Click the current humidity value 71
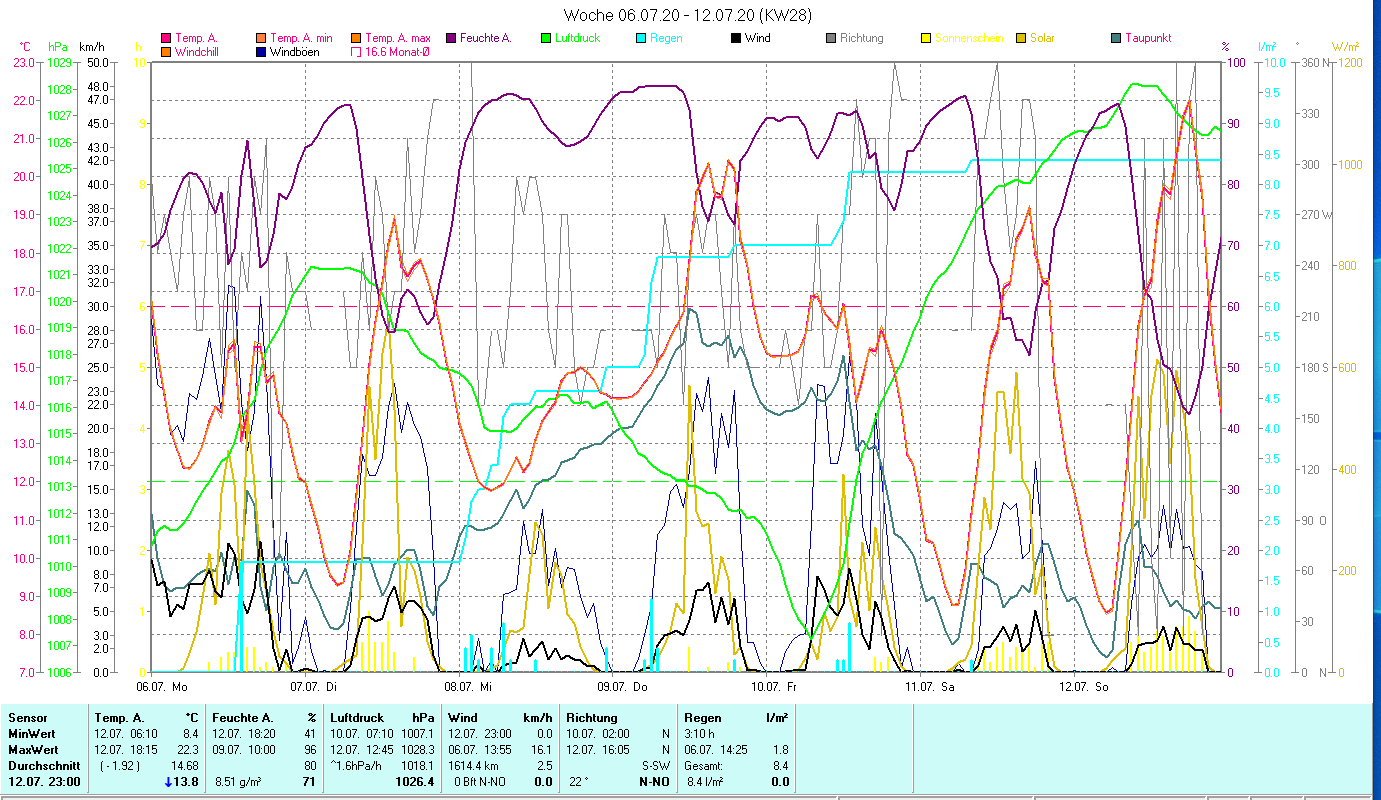1381x800 pixels. 310,782
